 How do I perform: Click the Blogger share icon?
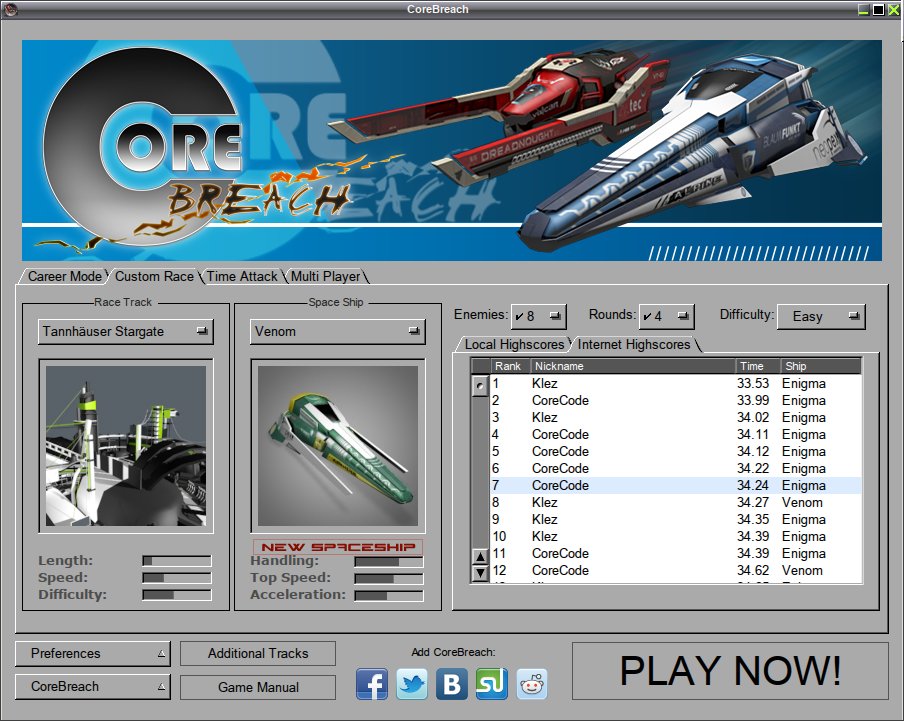tap(451, 684)
